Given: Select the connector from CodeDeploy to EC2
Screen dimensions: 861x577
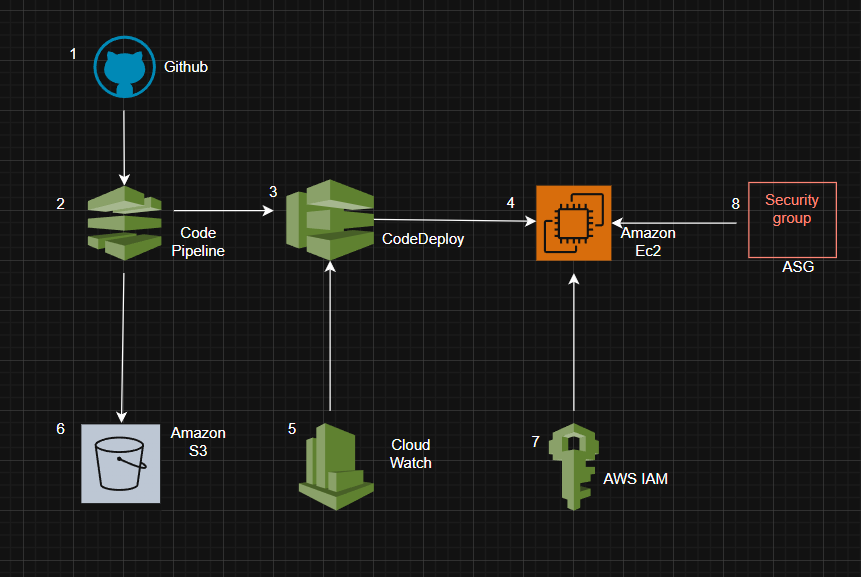Looking at the screenshot, I should coord(455,220).
